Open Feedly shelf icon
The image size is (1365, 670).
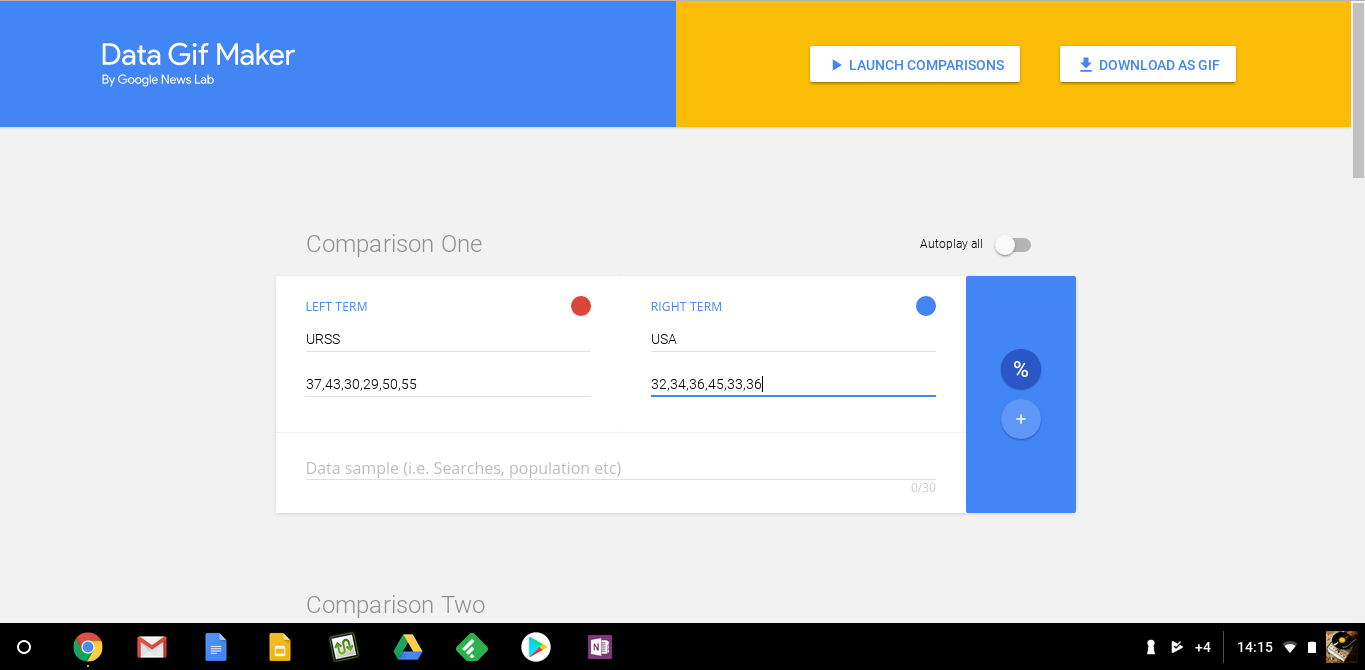[x=471, y=647]
